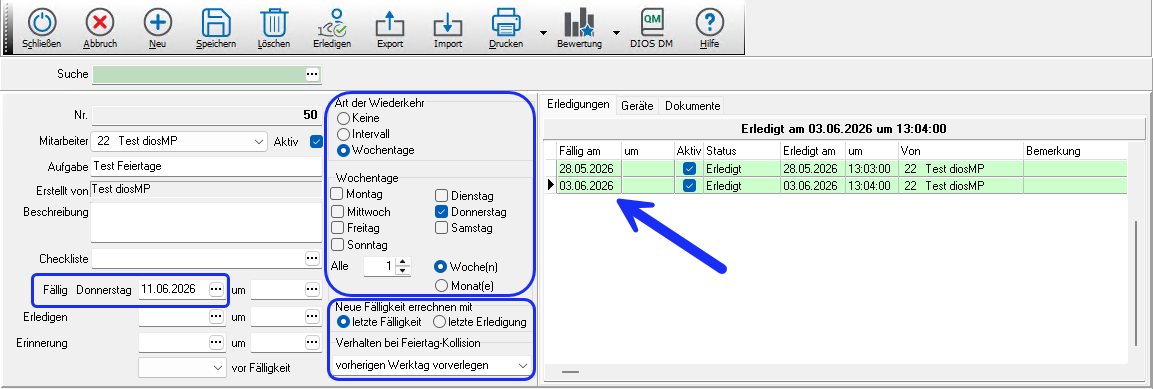Toggle Aktiv checkbox in 28.05.2026 row
The height and width of the screenshot is (389, 1153).
pos(689,169)
